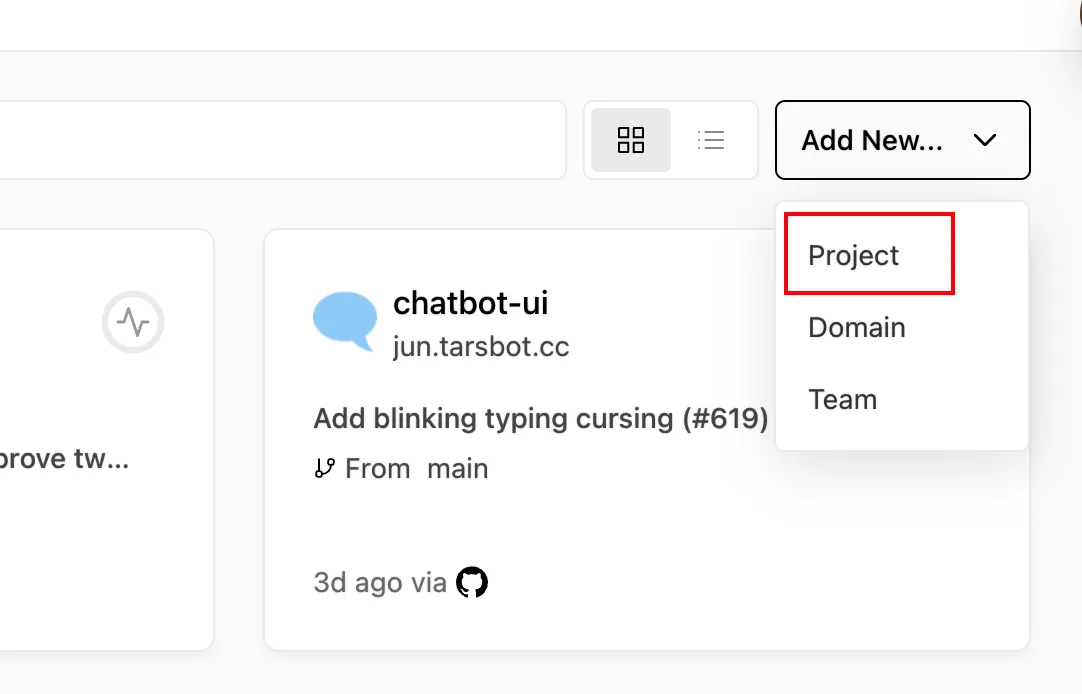Choose Team in the dropdown menu
This screenshot has width=1082, height=694.
pos(843,400)
